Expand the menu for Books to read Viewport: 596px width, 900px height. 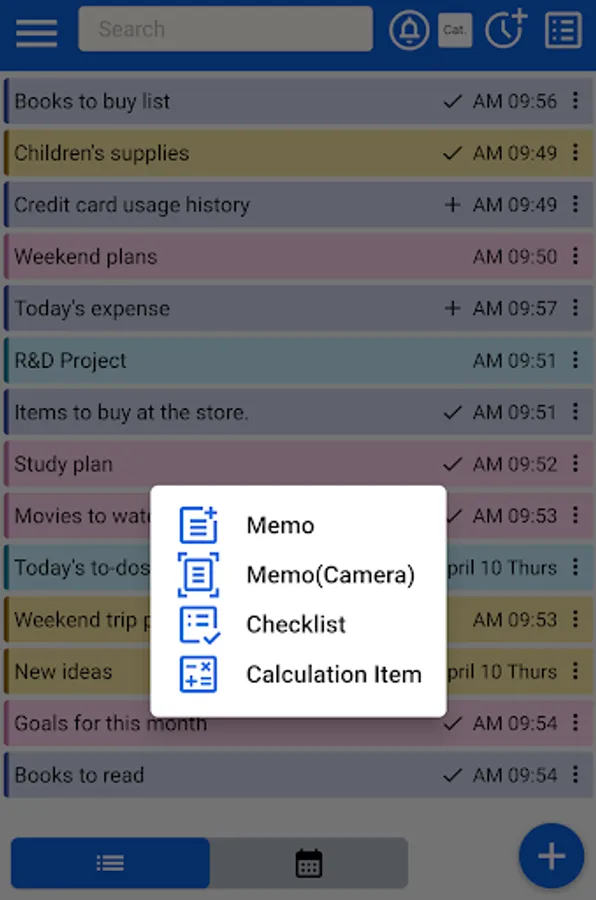[x=577, y=775]
